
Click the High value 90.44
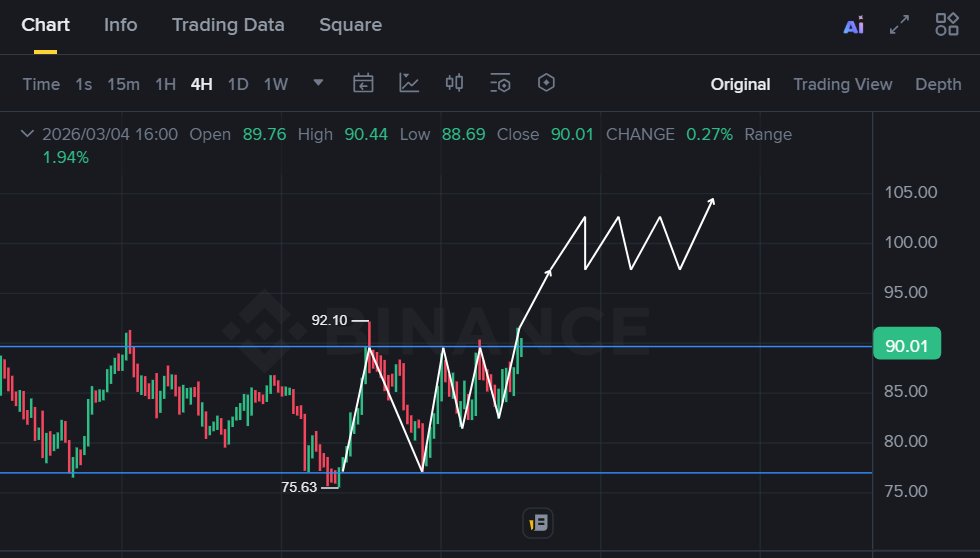366,134
